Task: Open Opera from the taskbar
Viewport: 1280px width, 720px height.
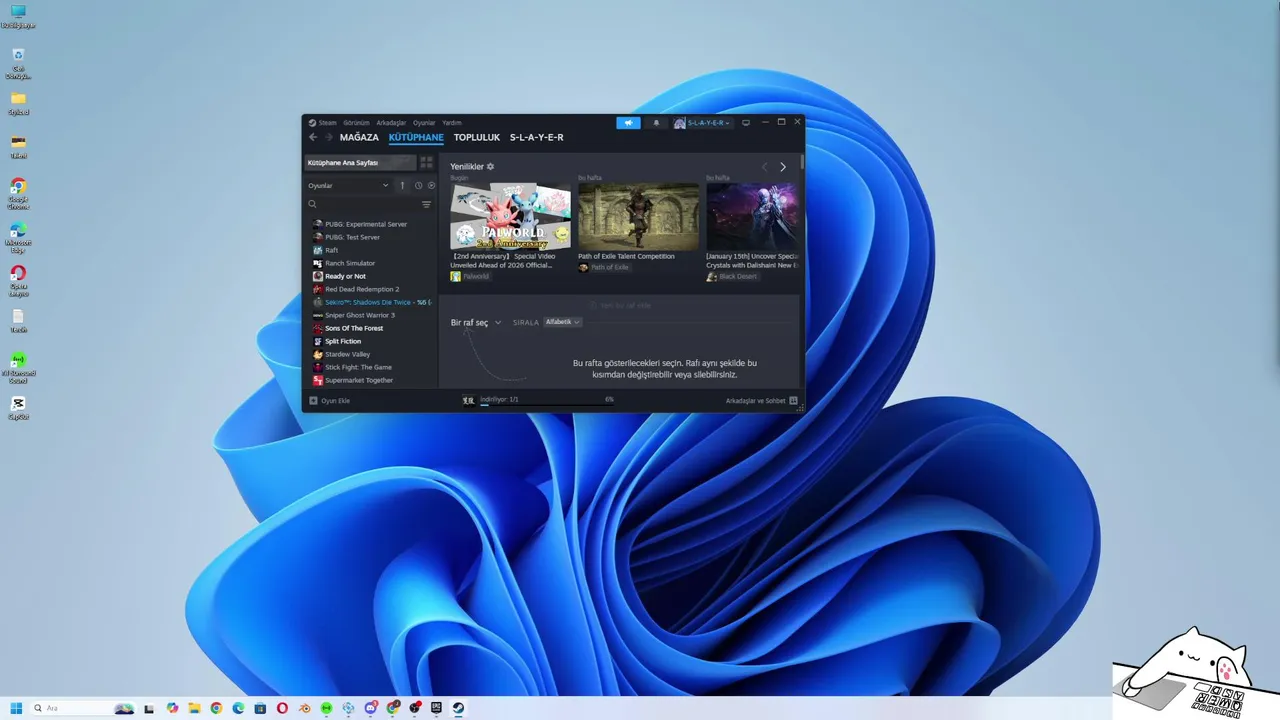Action: point(282,708)
